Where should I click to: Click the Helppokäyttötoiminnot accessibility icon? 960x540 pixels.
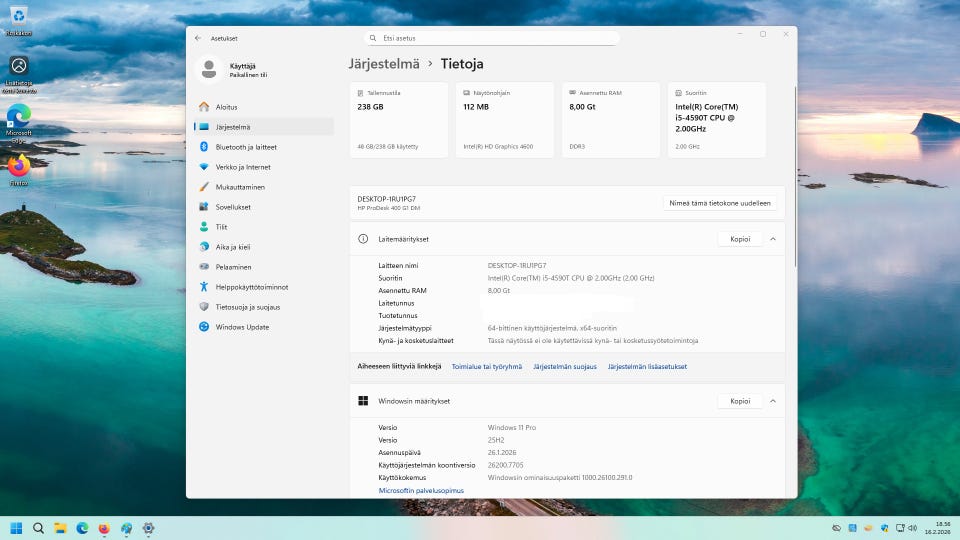204,287
